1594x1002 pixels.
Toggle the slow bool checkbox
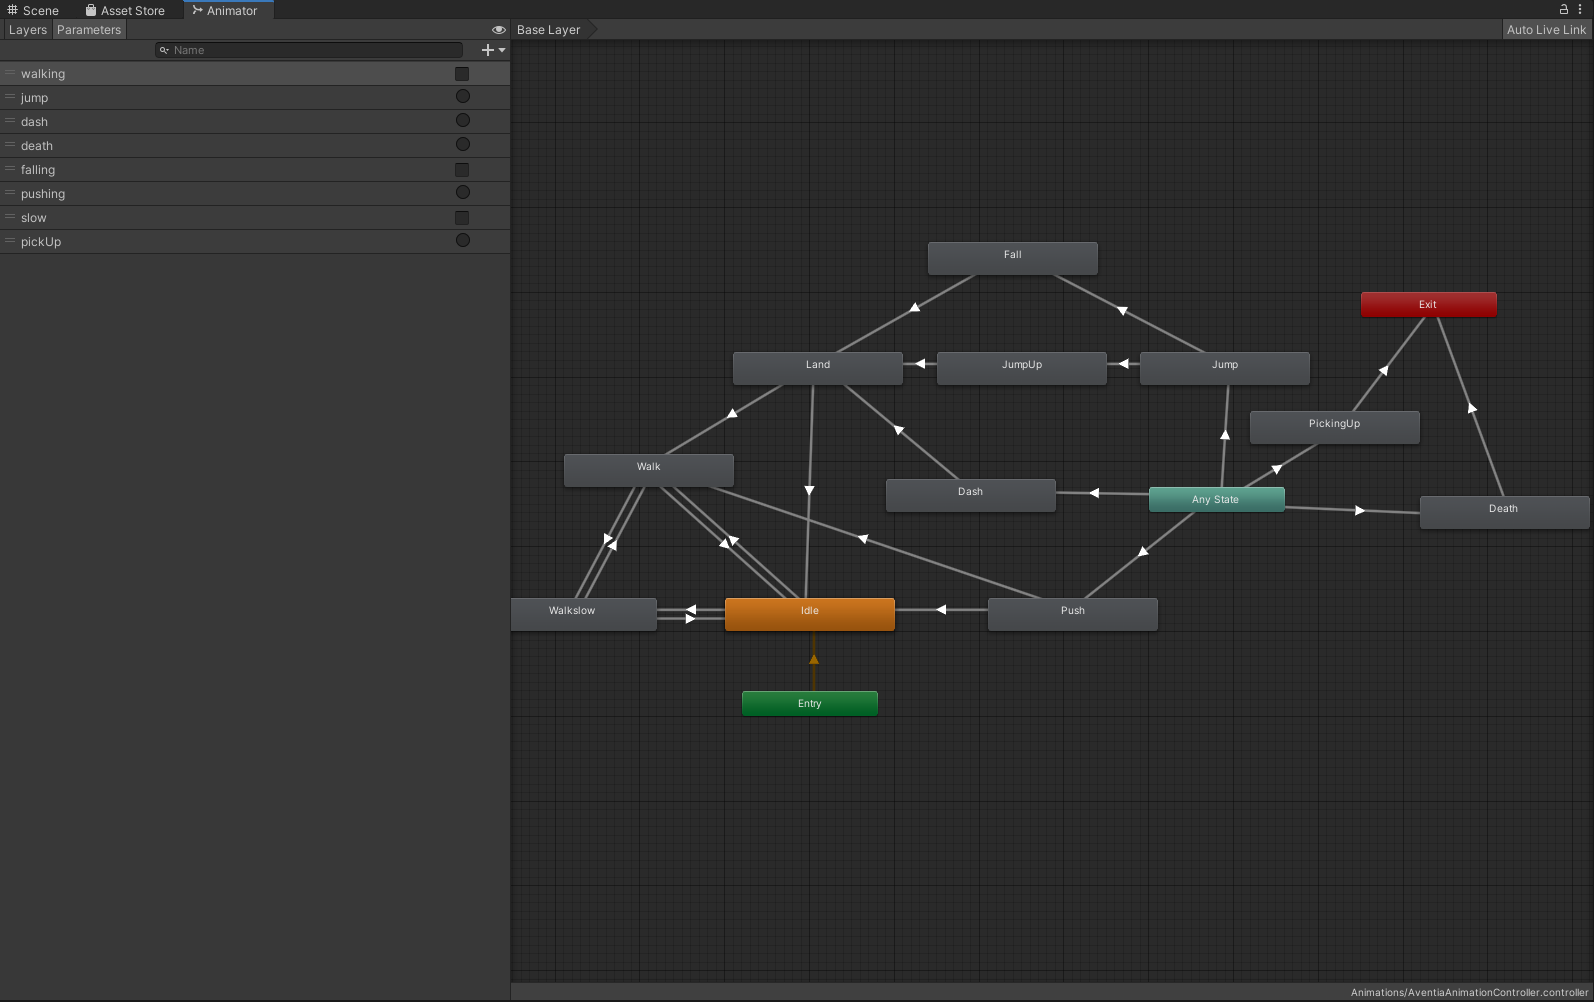[462, 218]
